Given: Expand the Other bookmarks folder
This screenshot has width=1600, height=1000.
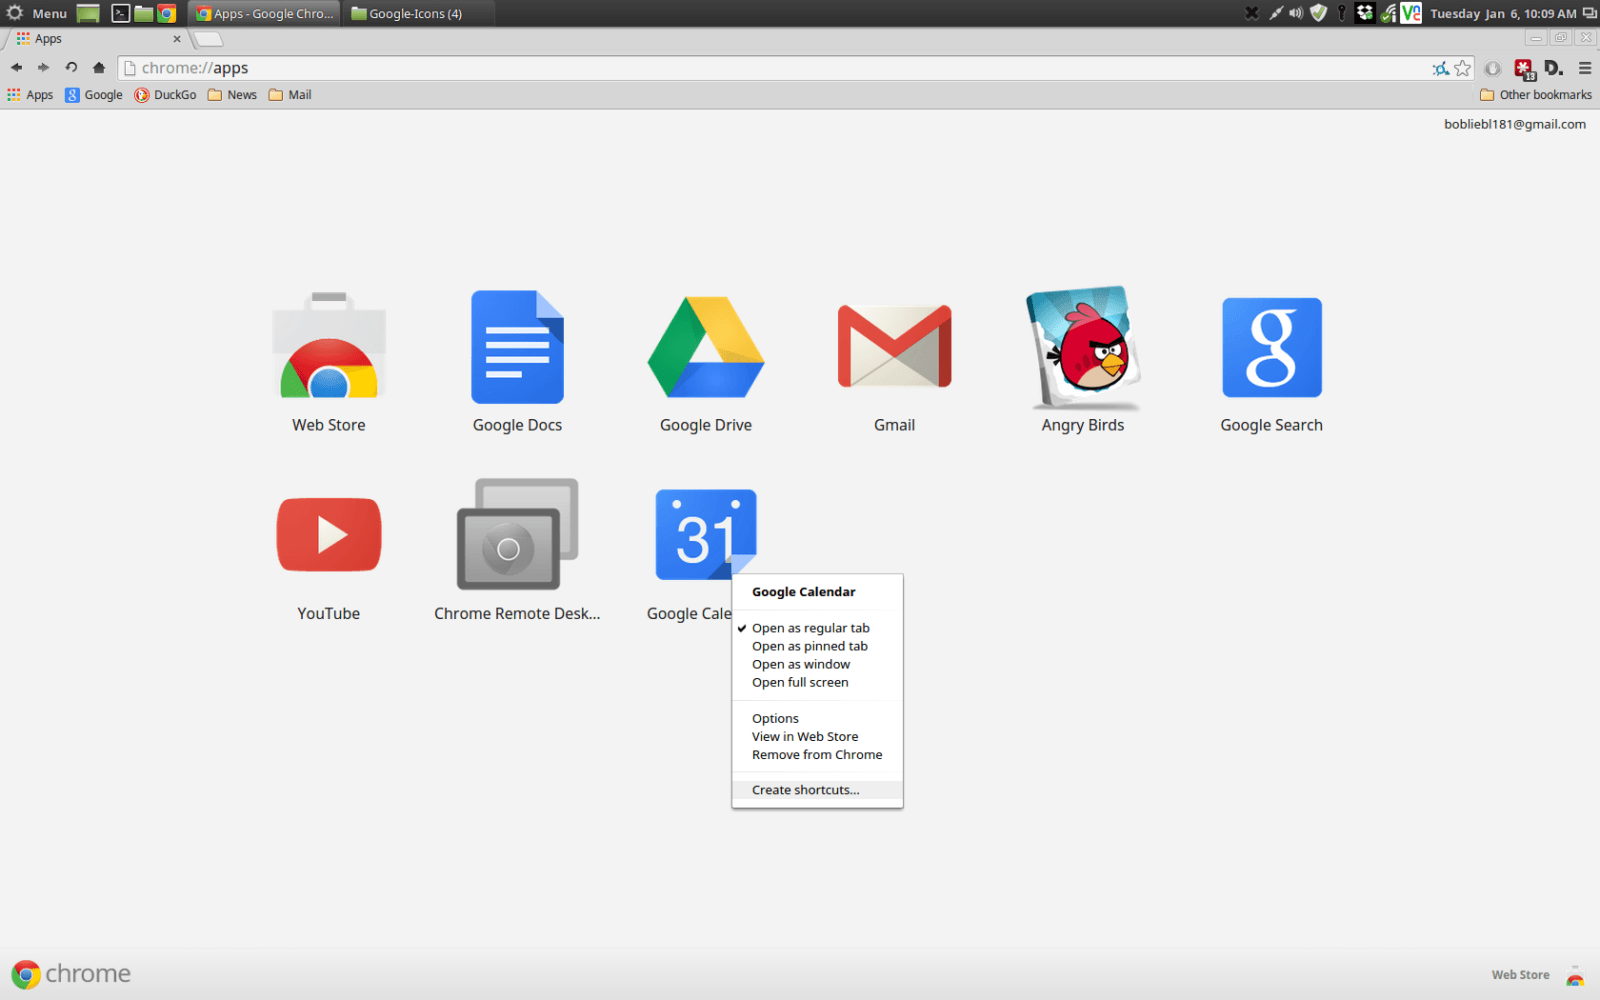Looking at the screenshot, I should 1536,94.
